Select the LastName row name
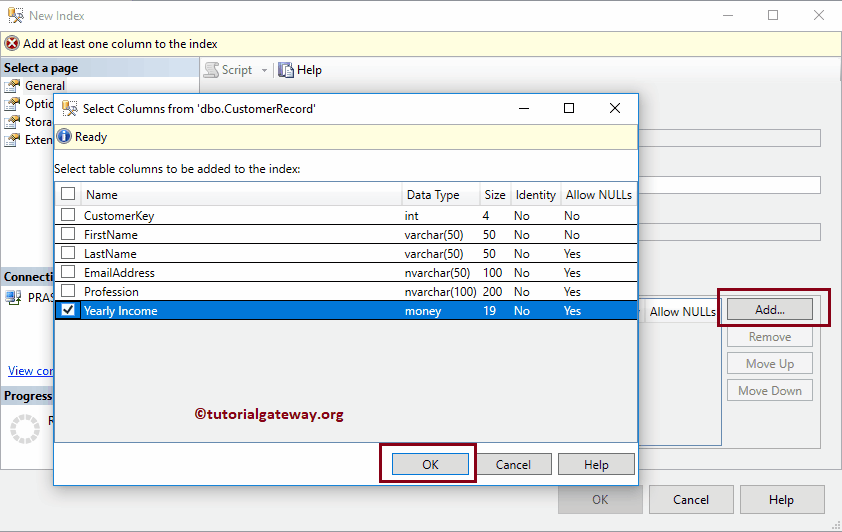Image resolution: width=842 pixels, height=532 pixels. [110, 253]
